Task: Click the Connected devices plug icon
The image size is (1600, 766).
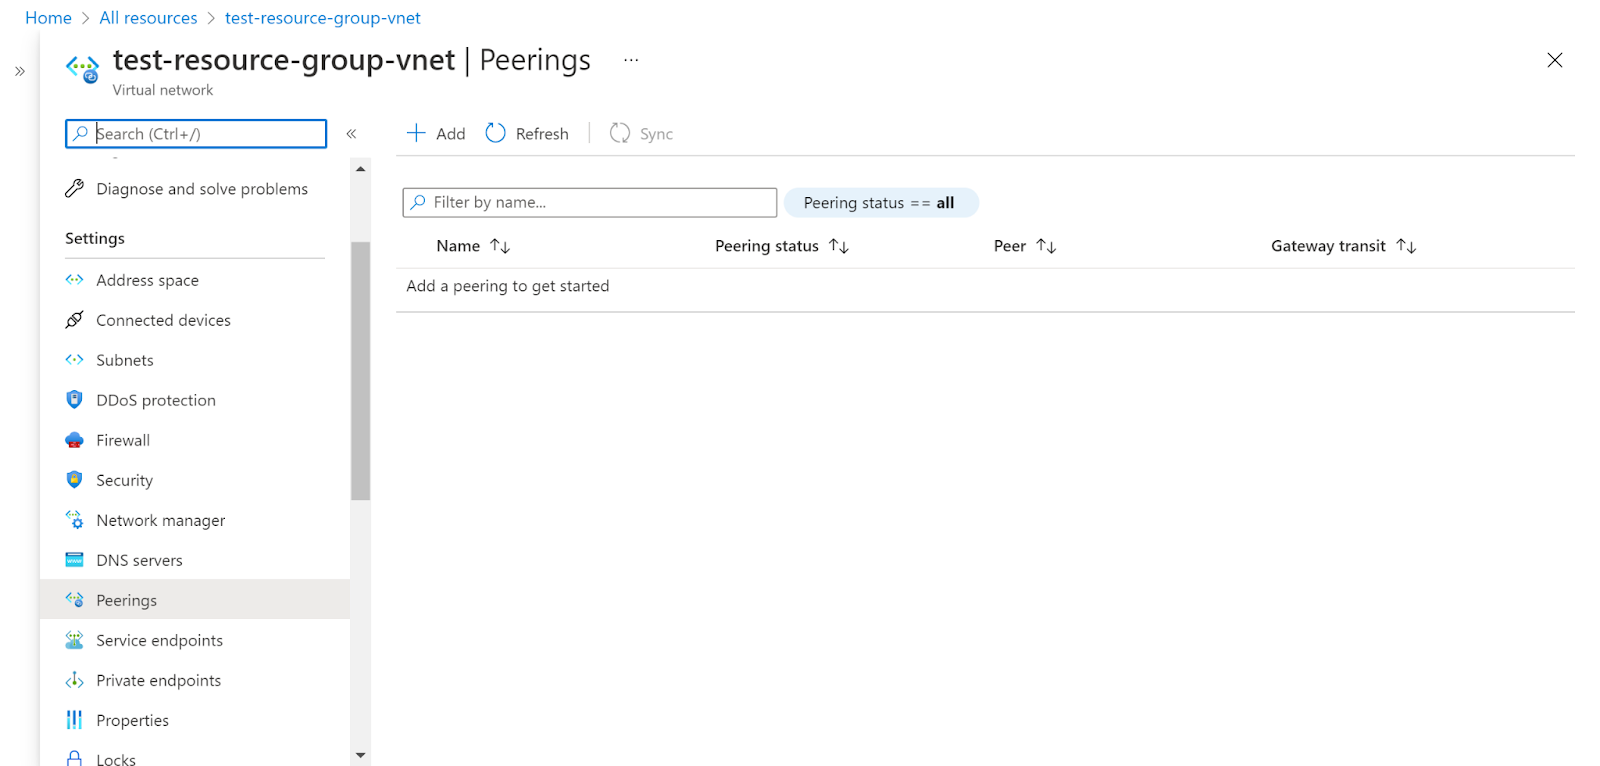Action: coord(74,320)
